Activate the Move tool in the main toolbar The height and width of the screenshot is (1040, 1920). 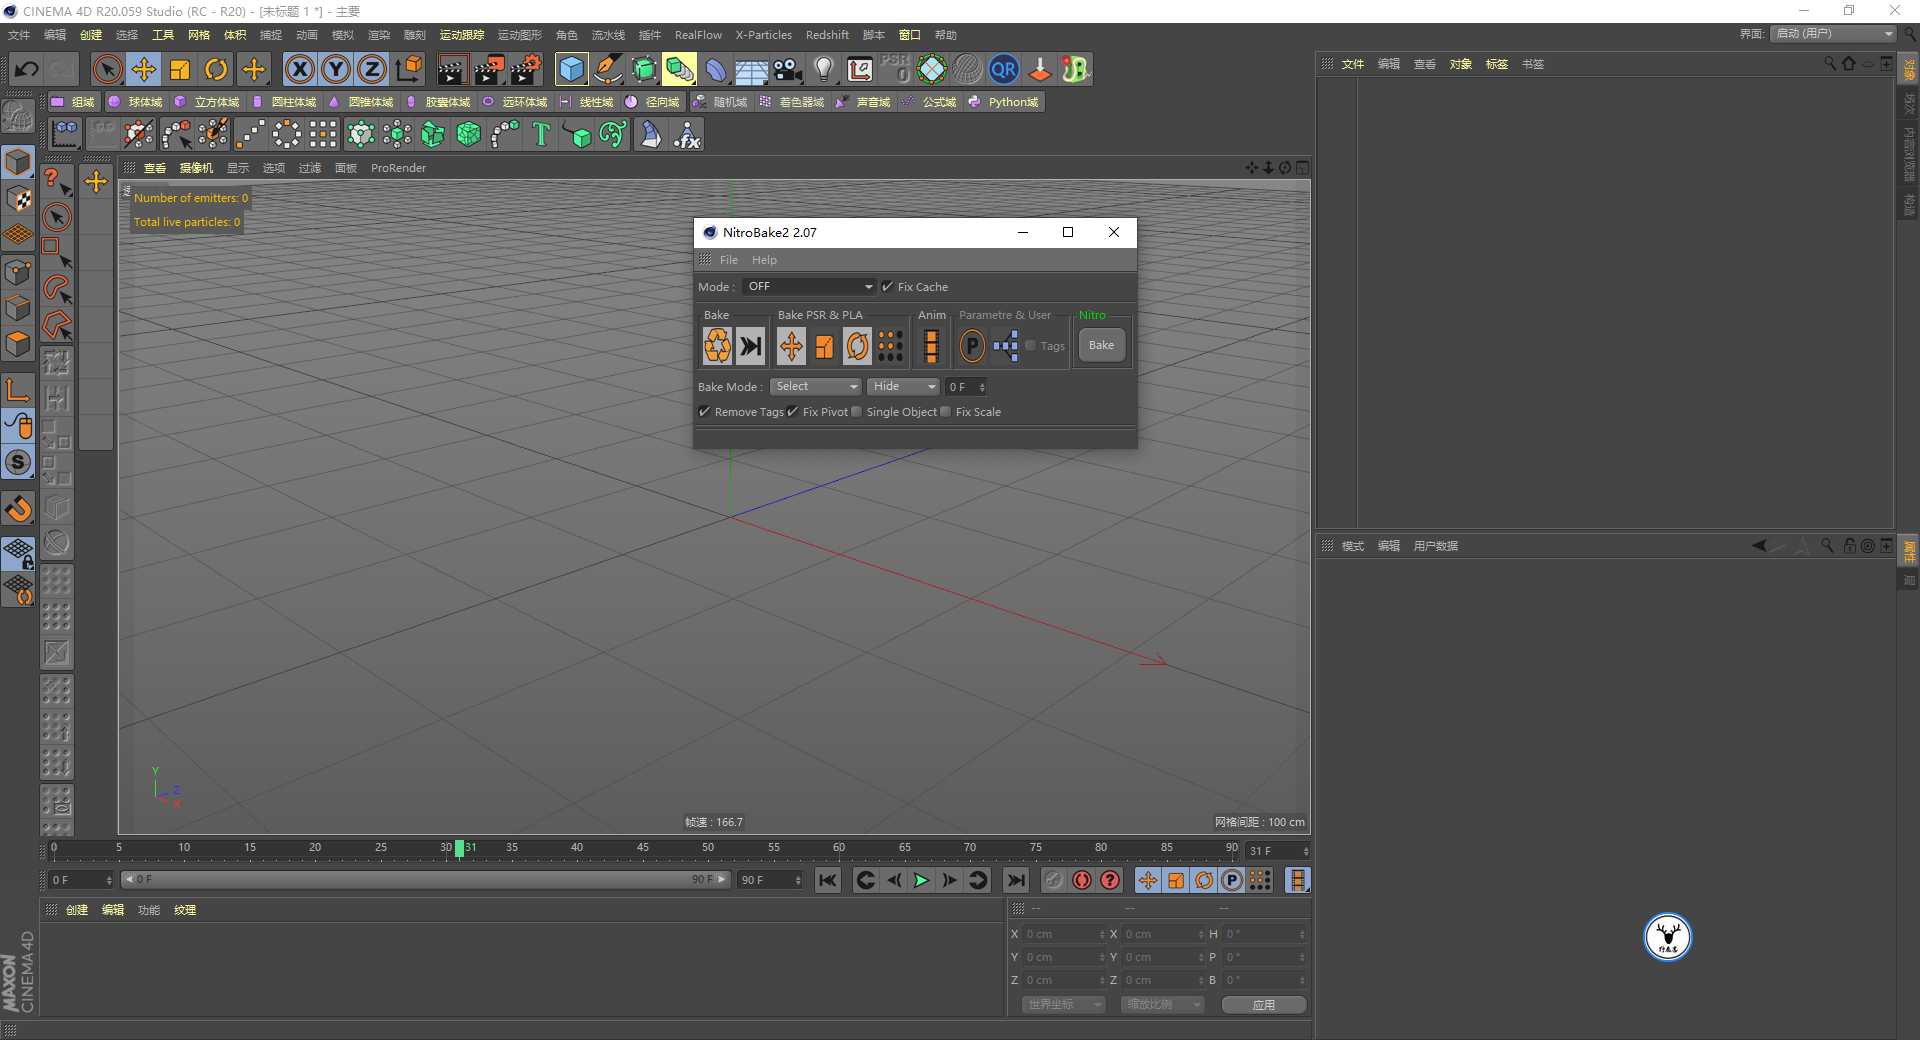click(144, 69)
